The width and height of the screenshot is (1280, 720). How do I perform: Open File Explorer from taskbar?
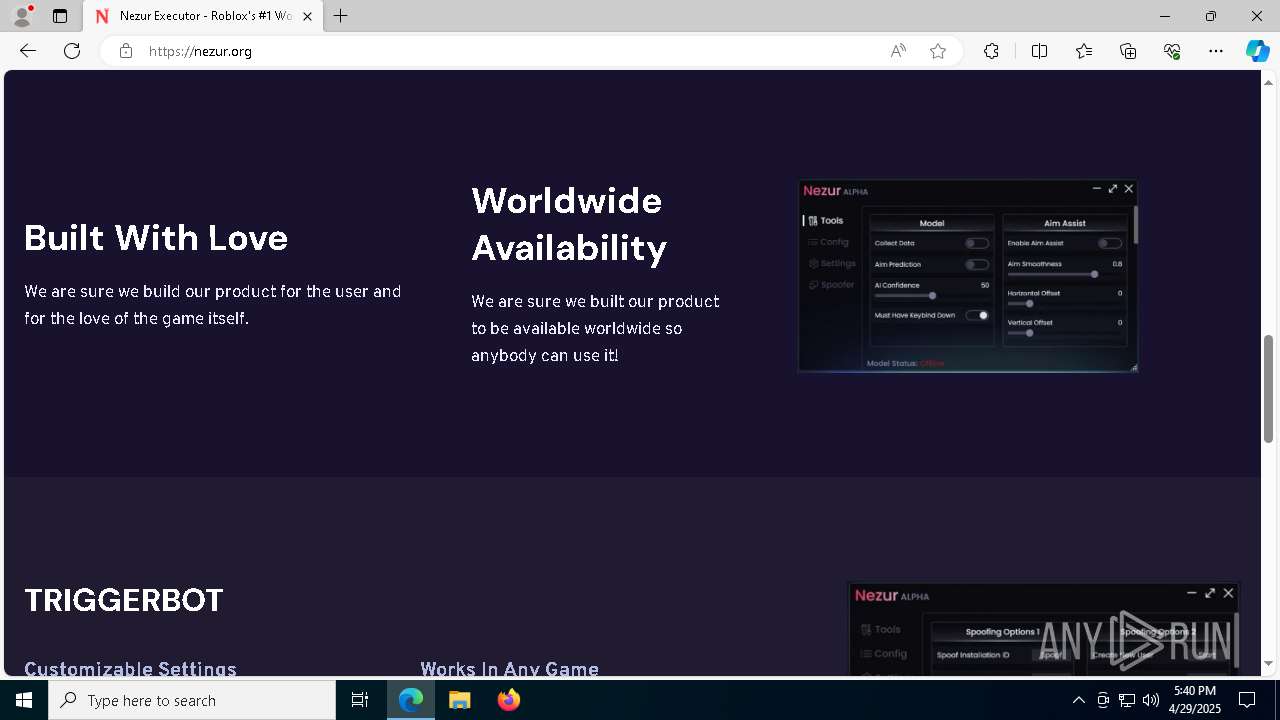pos(459,700)
